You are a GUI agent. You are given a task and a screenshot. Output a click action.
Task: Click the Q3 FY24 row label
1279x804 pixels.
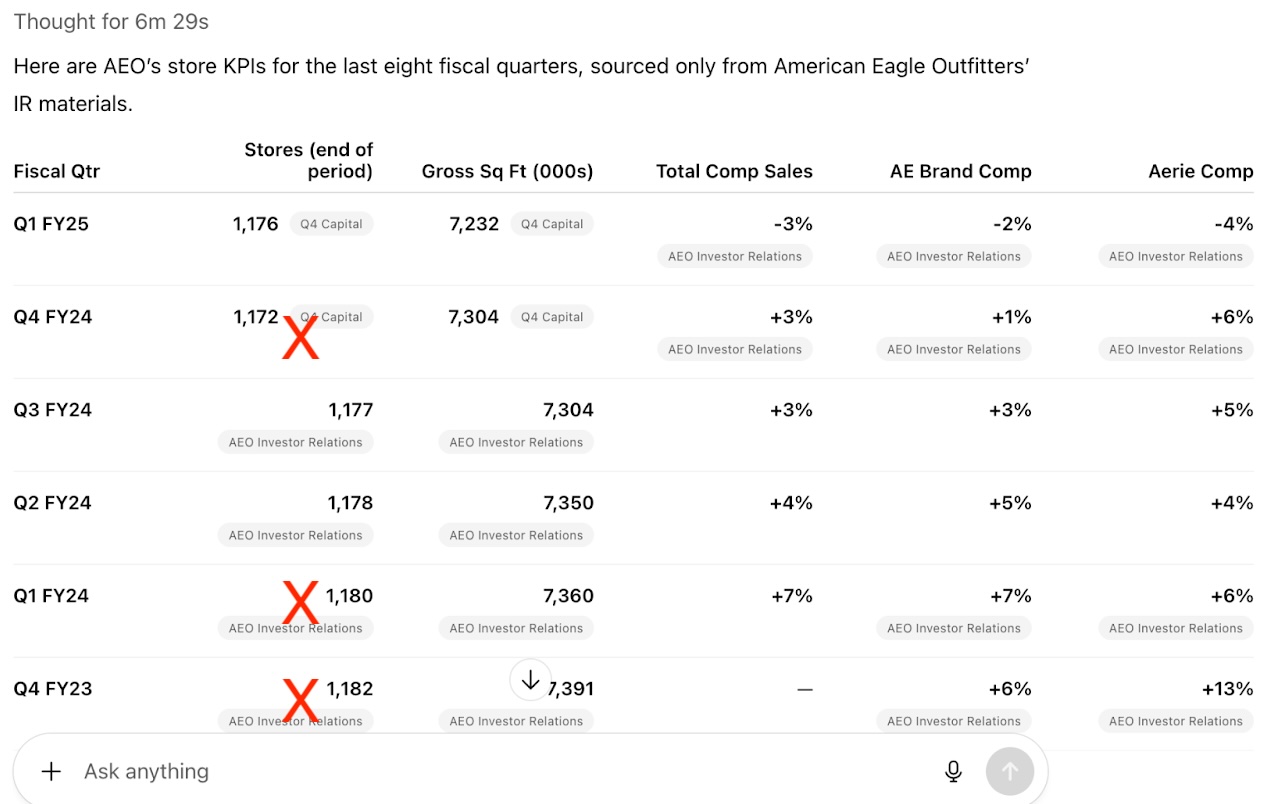53,410
